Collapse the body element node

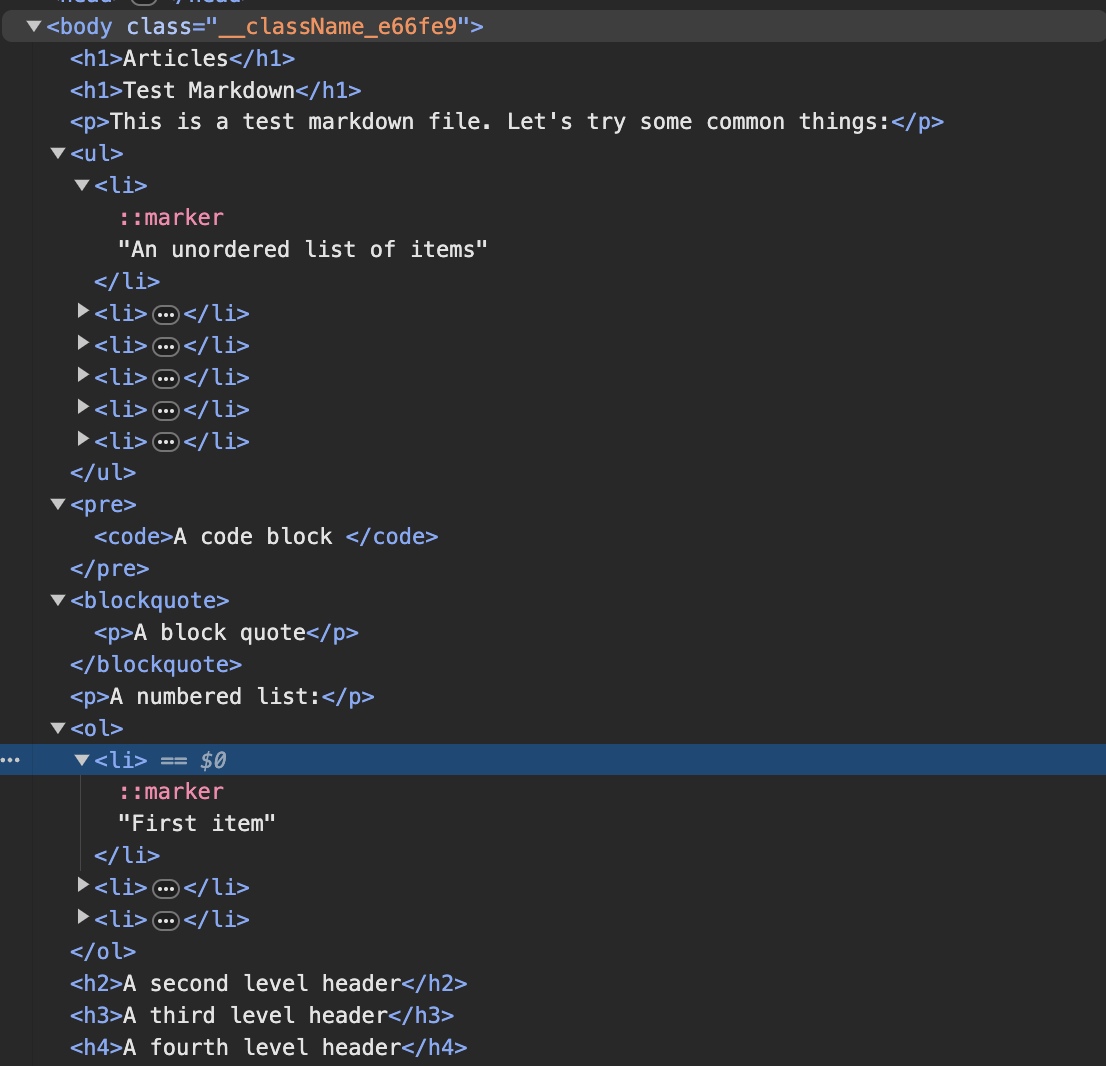click(x=33, y=27)
